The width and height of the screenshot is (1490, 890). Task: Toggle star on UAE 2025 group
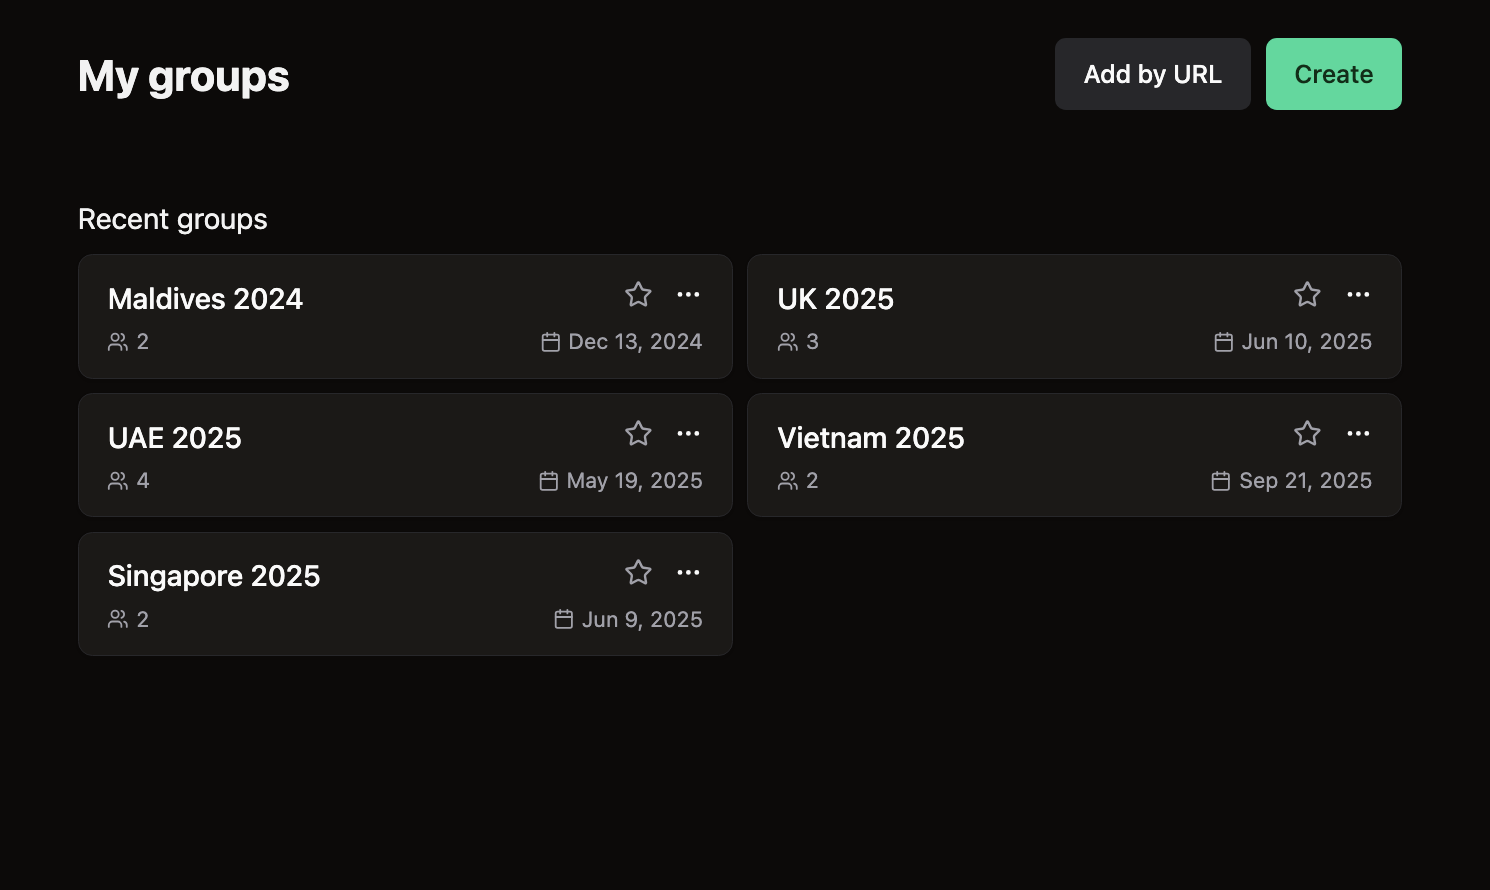638,433
